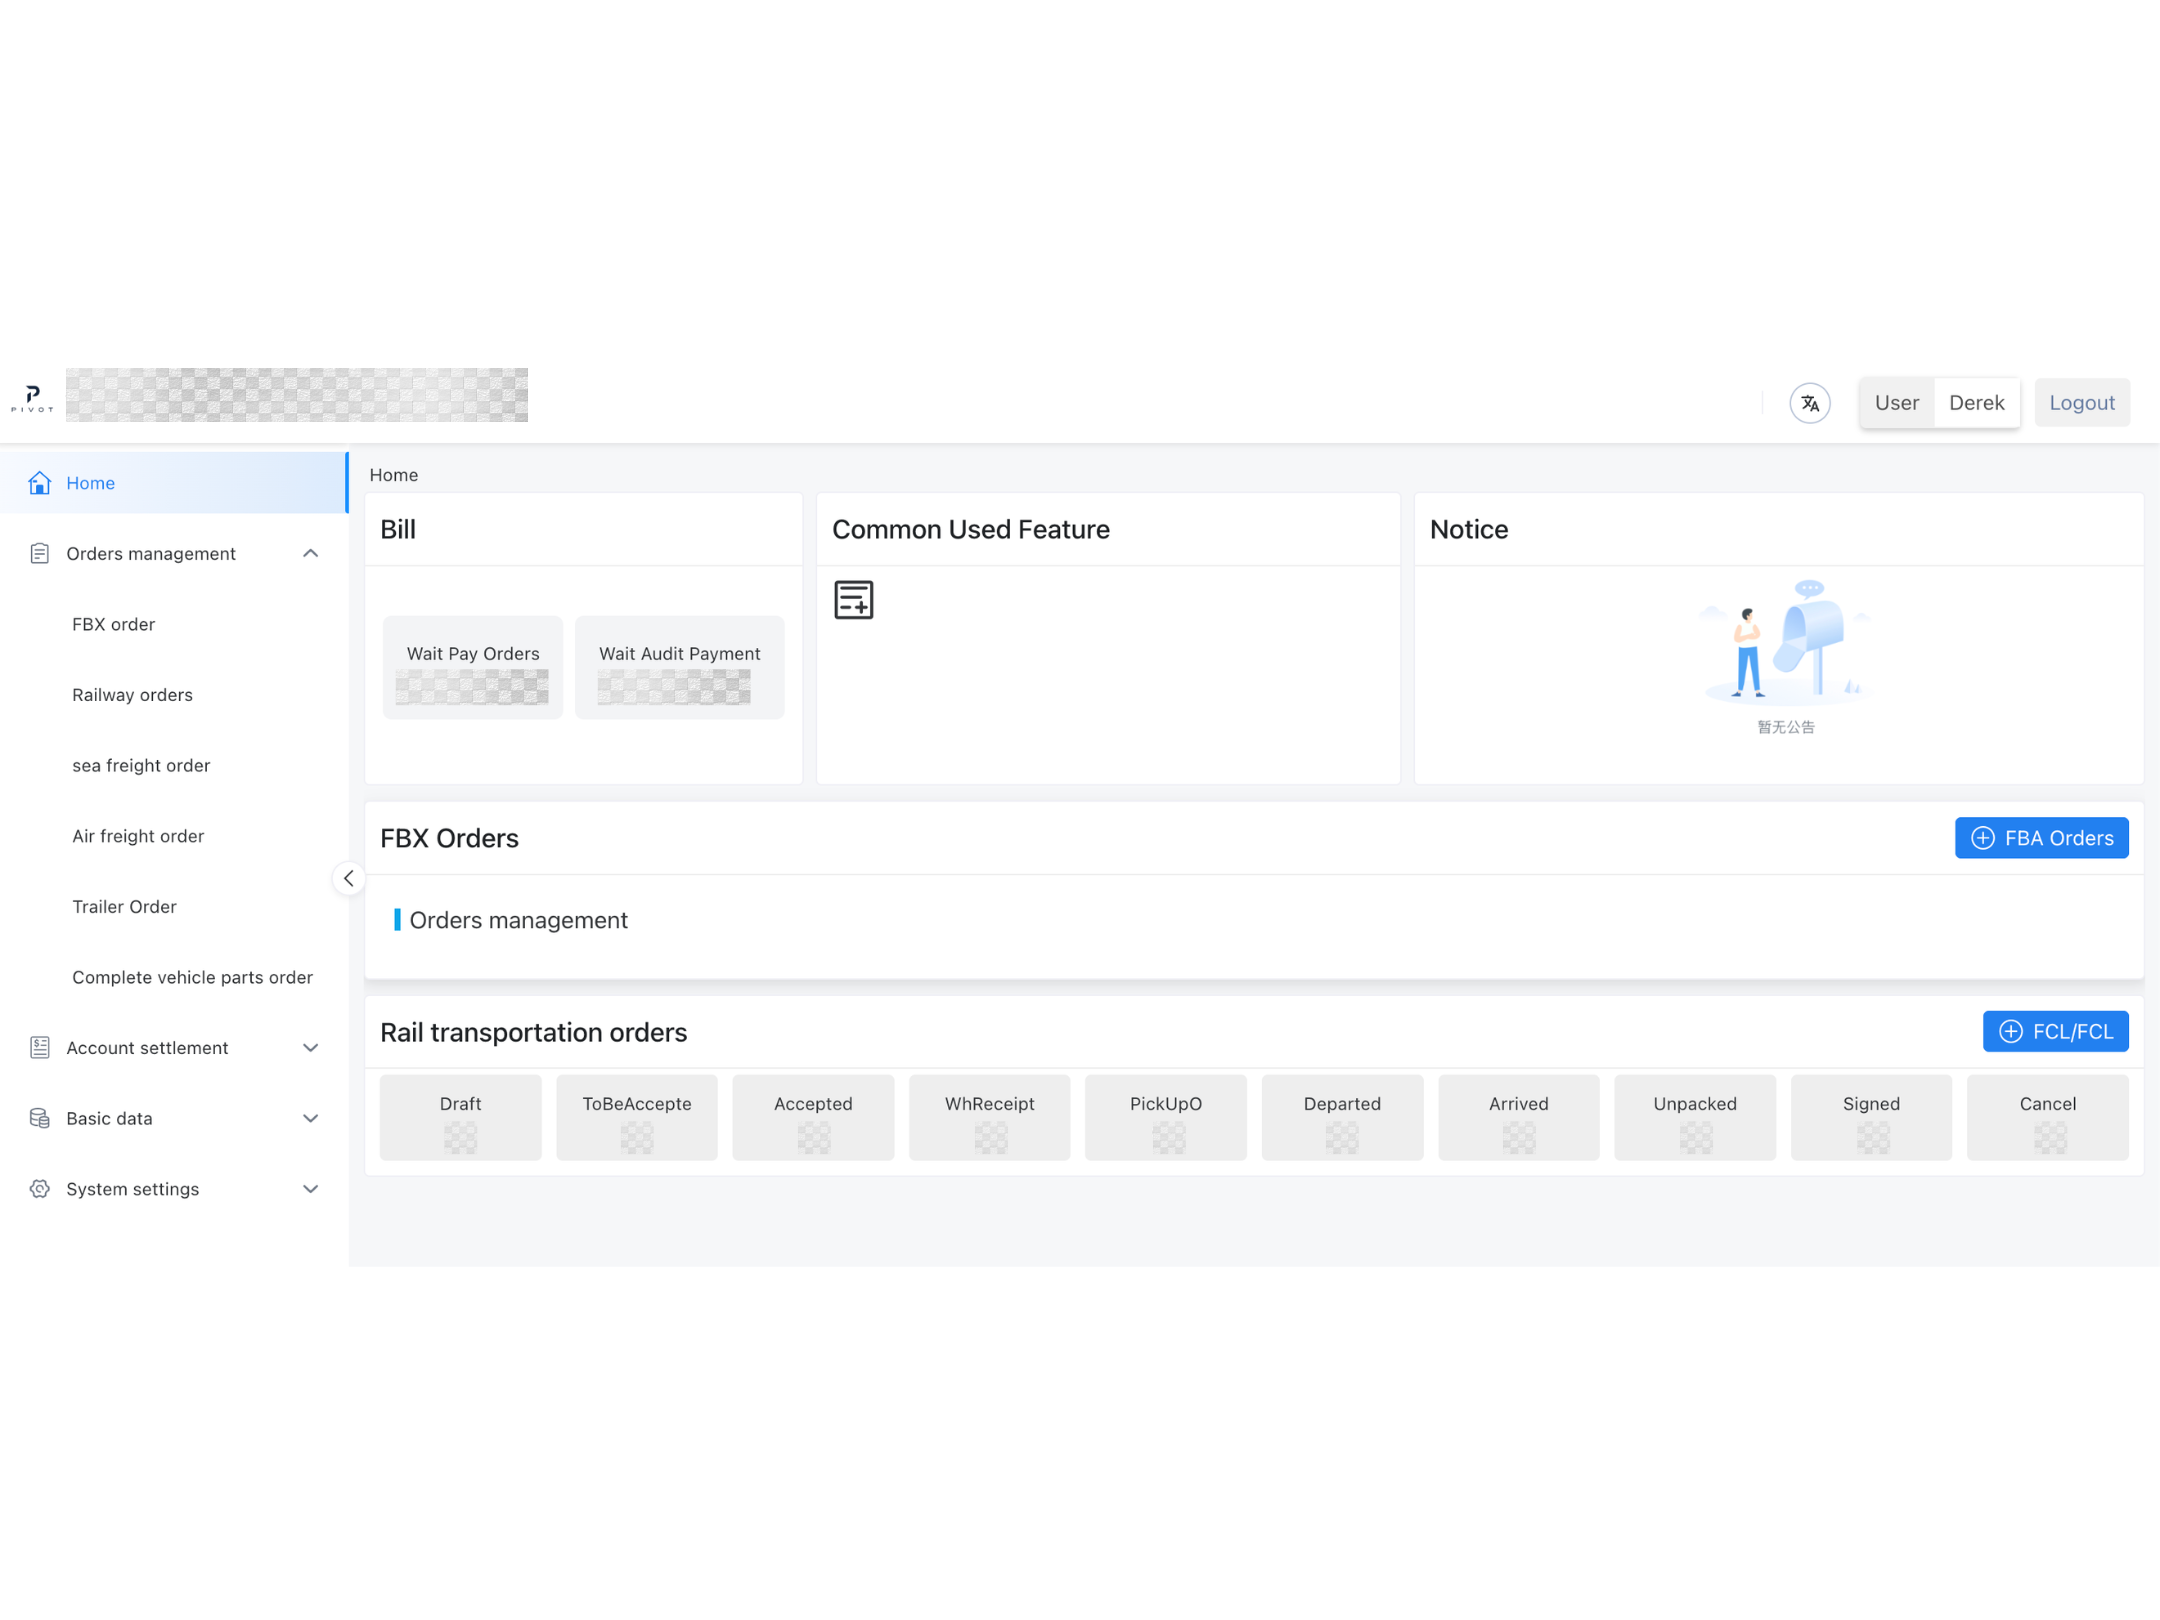This screenshot has width=2160, height=1620.
Task: Collapse the sidebar with the arrow handle
Action: 348,878
